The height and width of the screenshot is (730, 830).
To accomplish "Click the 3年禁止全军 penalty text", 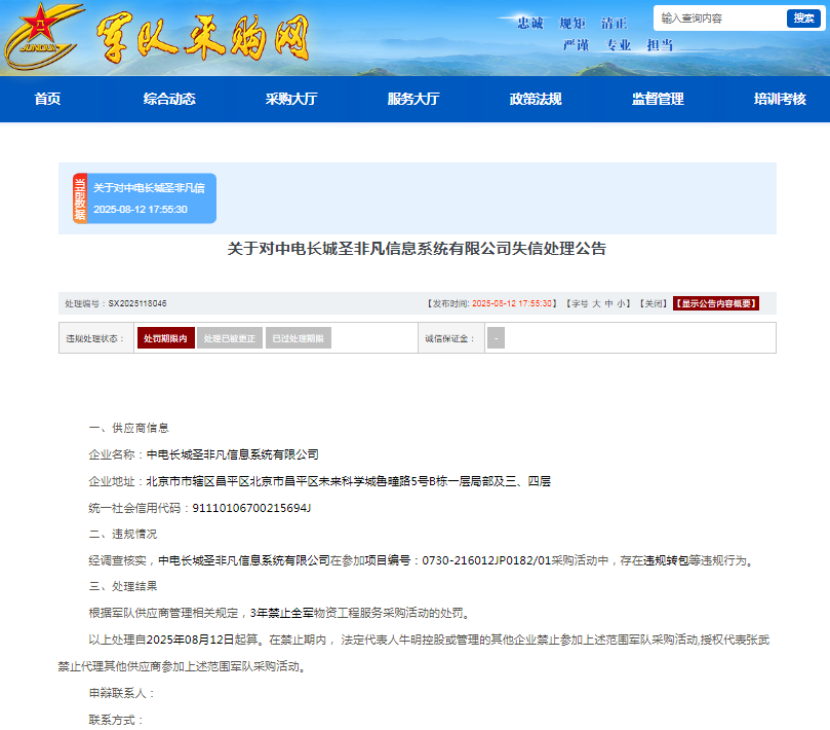I will (x=281, y=613).
